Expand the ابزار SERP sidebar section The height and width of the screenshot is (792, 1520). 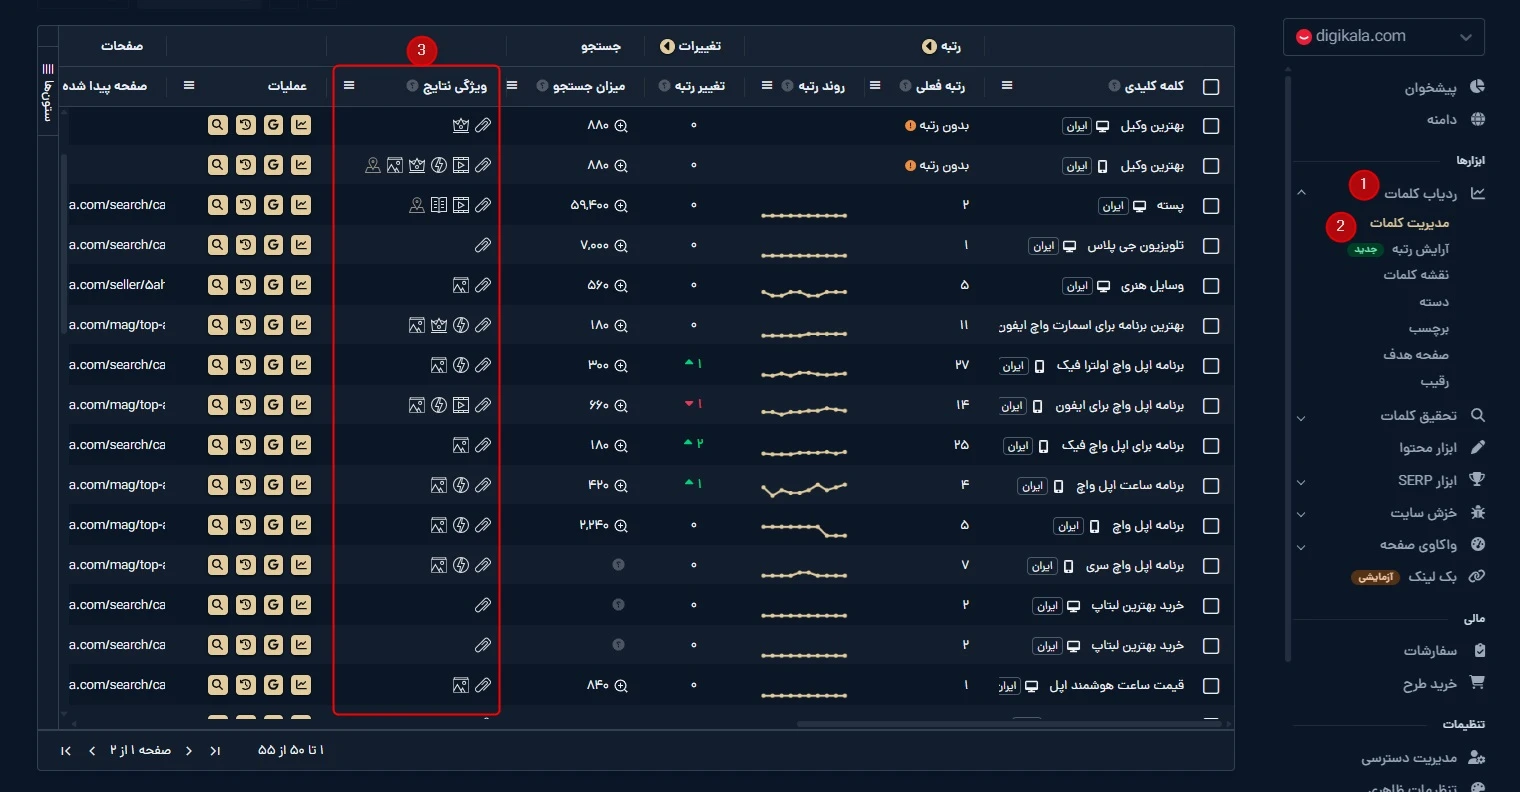click(x=1301, y=481)
